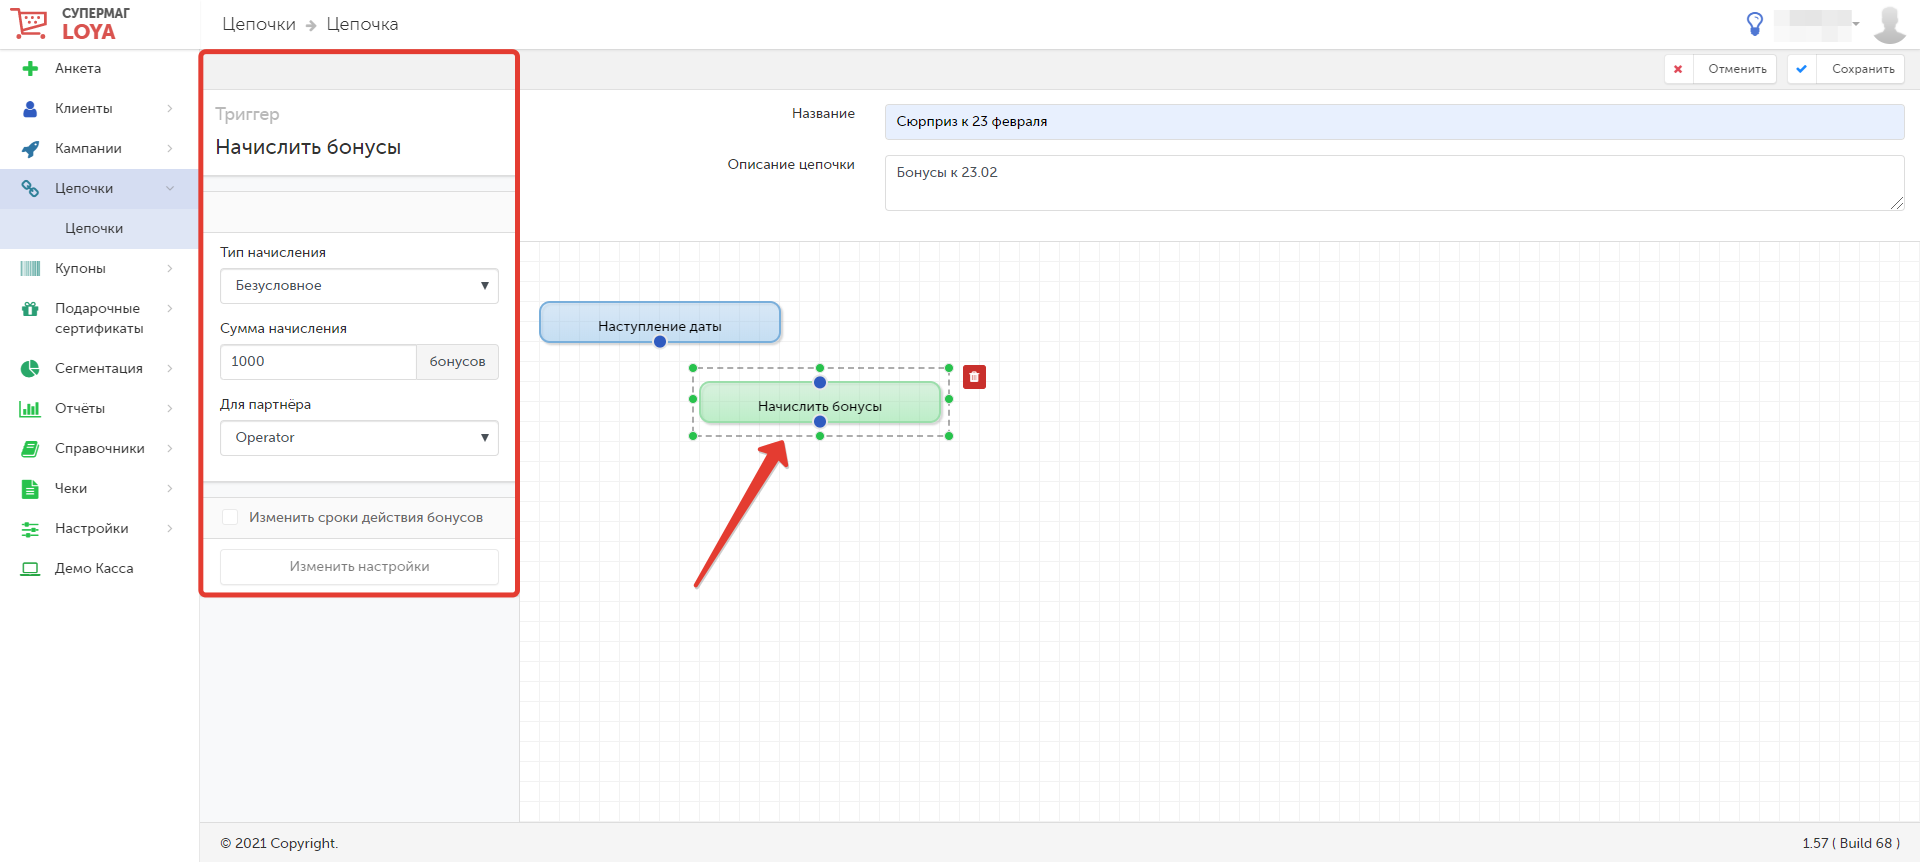Open the Клиенты menu label
1920x862 pixels.
(x=84, y=109)
